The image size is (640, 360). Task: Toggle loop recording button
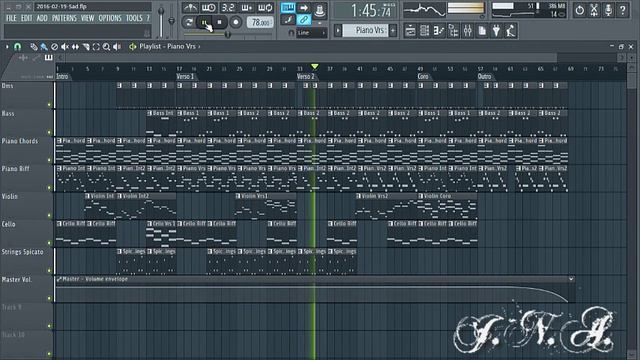pyautogui.click(x=265, y=7)
